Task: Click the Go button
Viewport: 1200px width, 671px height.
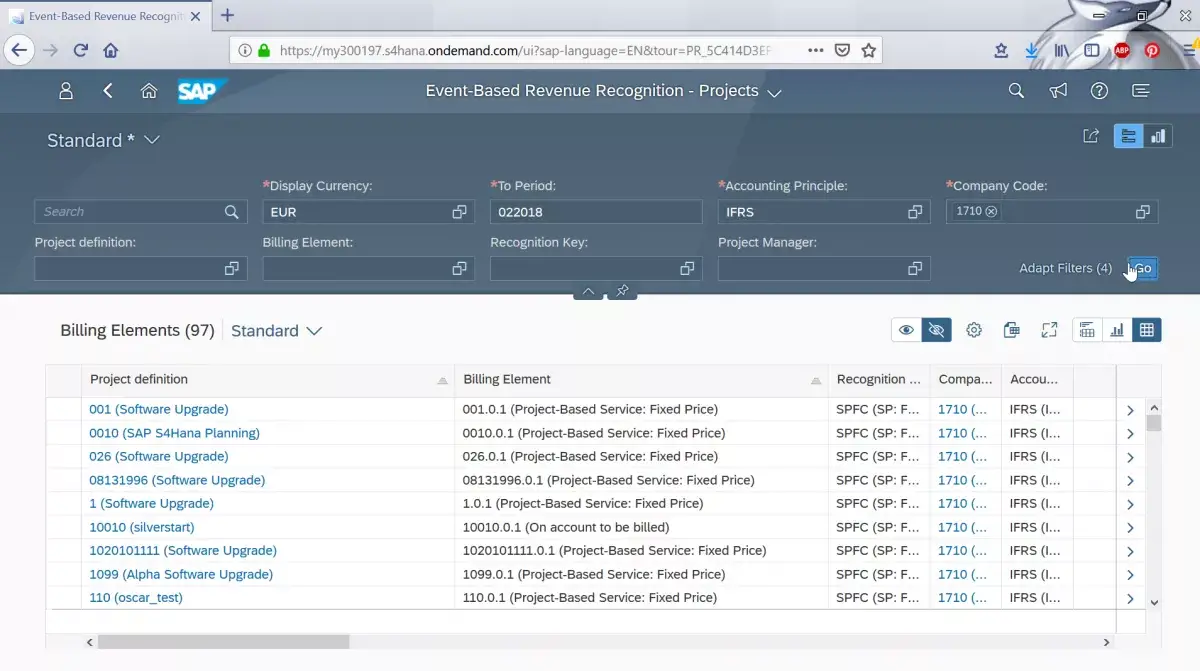Action: 1142,268
